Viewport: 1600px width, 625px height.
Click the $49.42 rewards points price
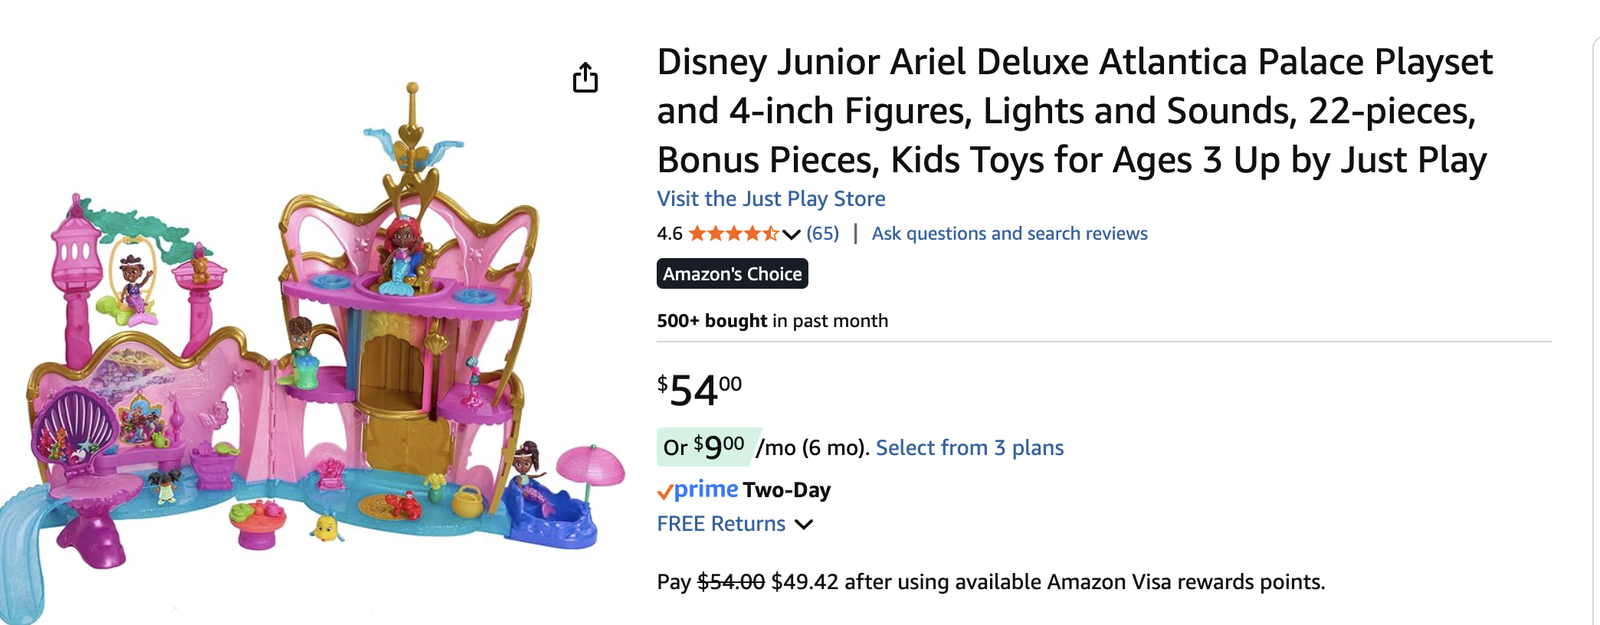pyautogui.click(x=804, y=582)
